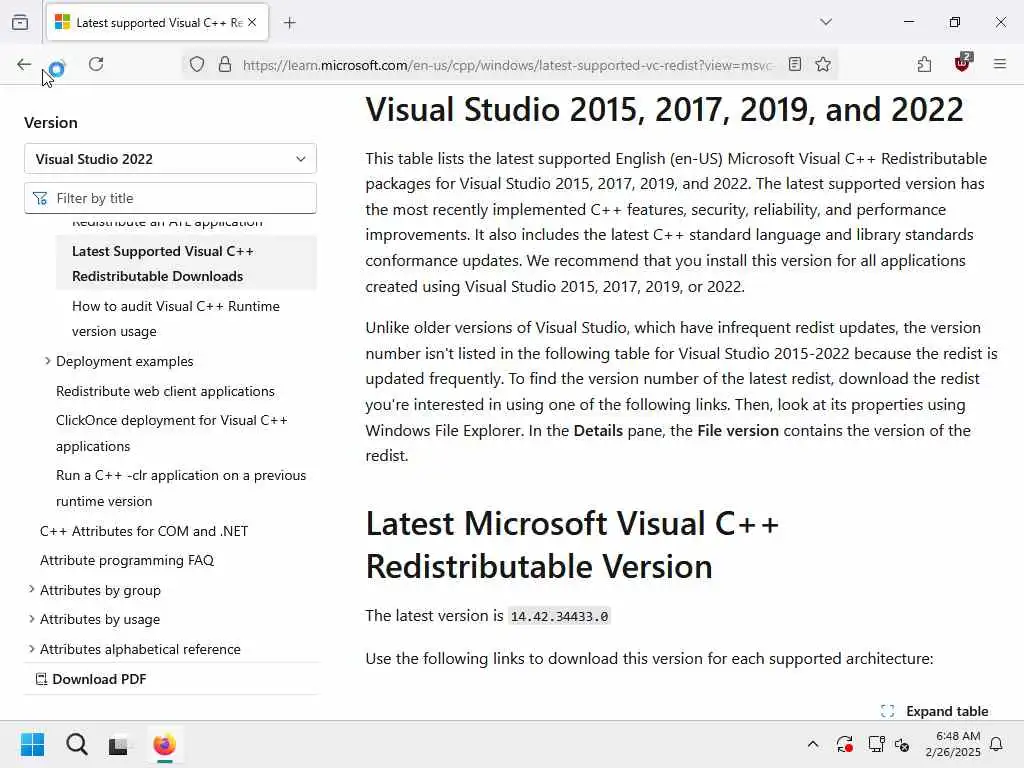The width and height of the screenshot is (1024, 768).
Task: Open the uBlock Origin extension icon
Action: [x=963, y=63]
